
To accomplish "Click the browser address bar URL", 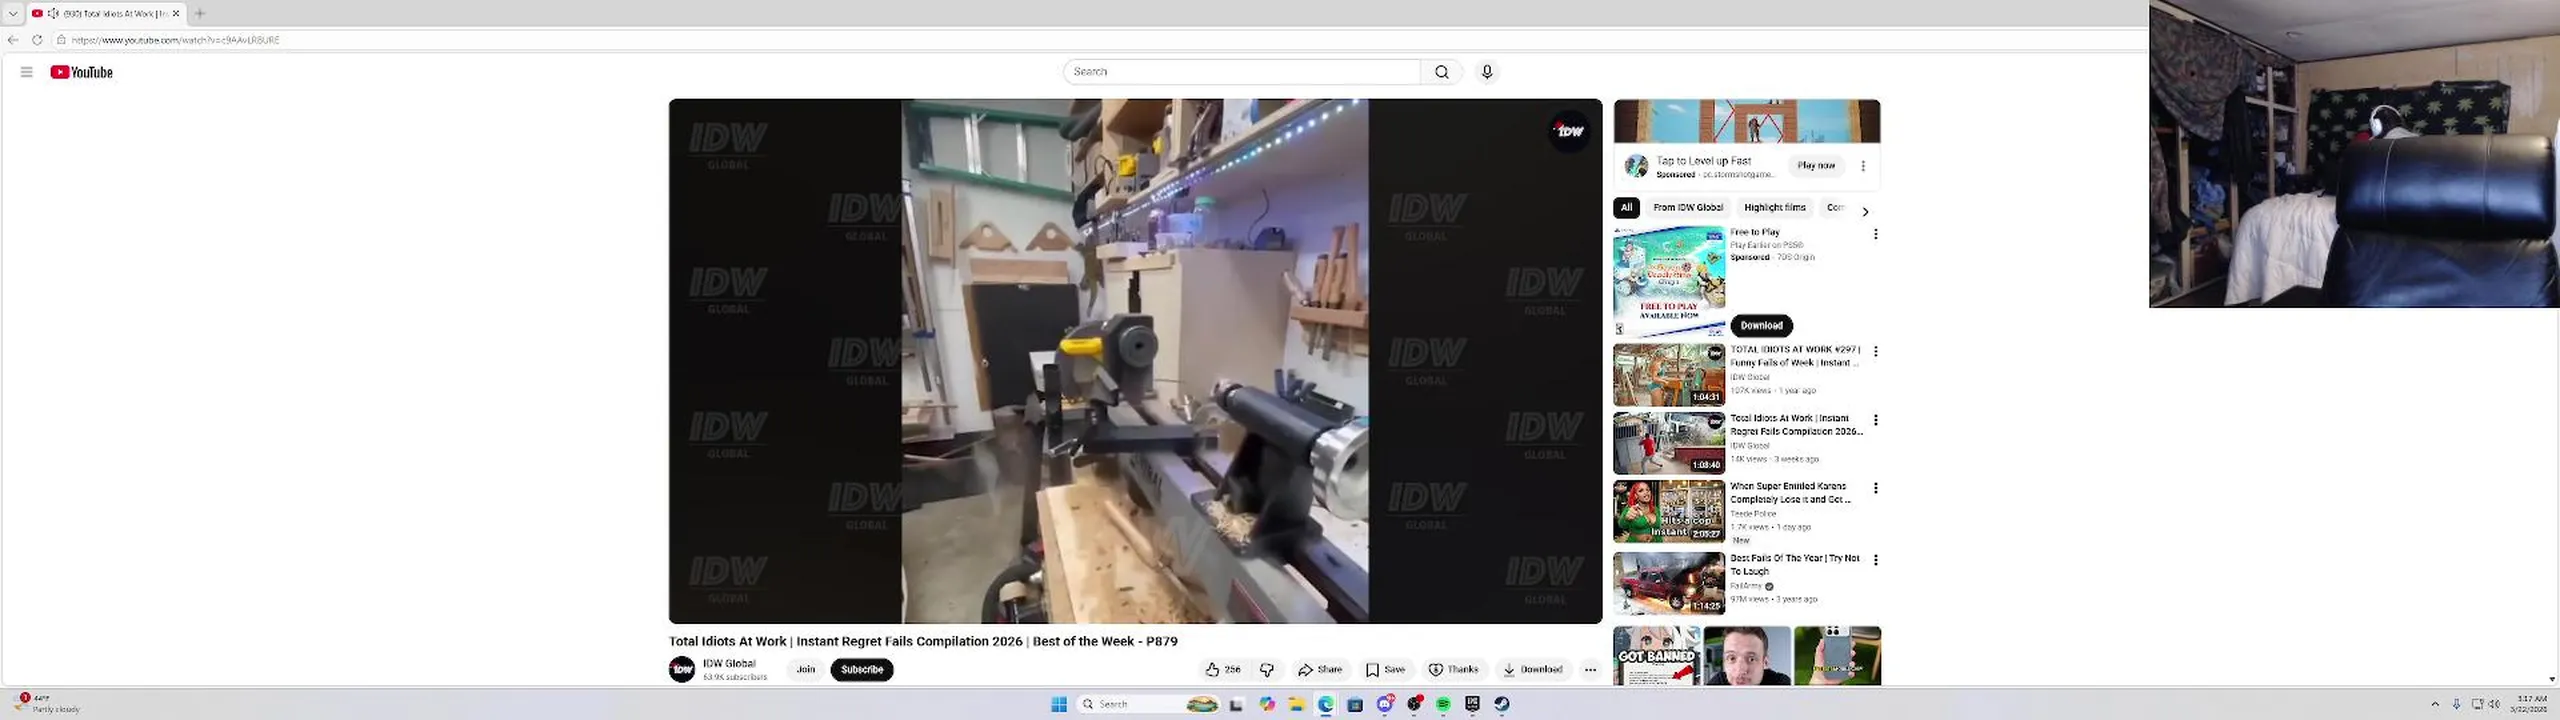I will pos(176,40).
